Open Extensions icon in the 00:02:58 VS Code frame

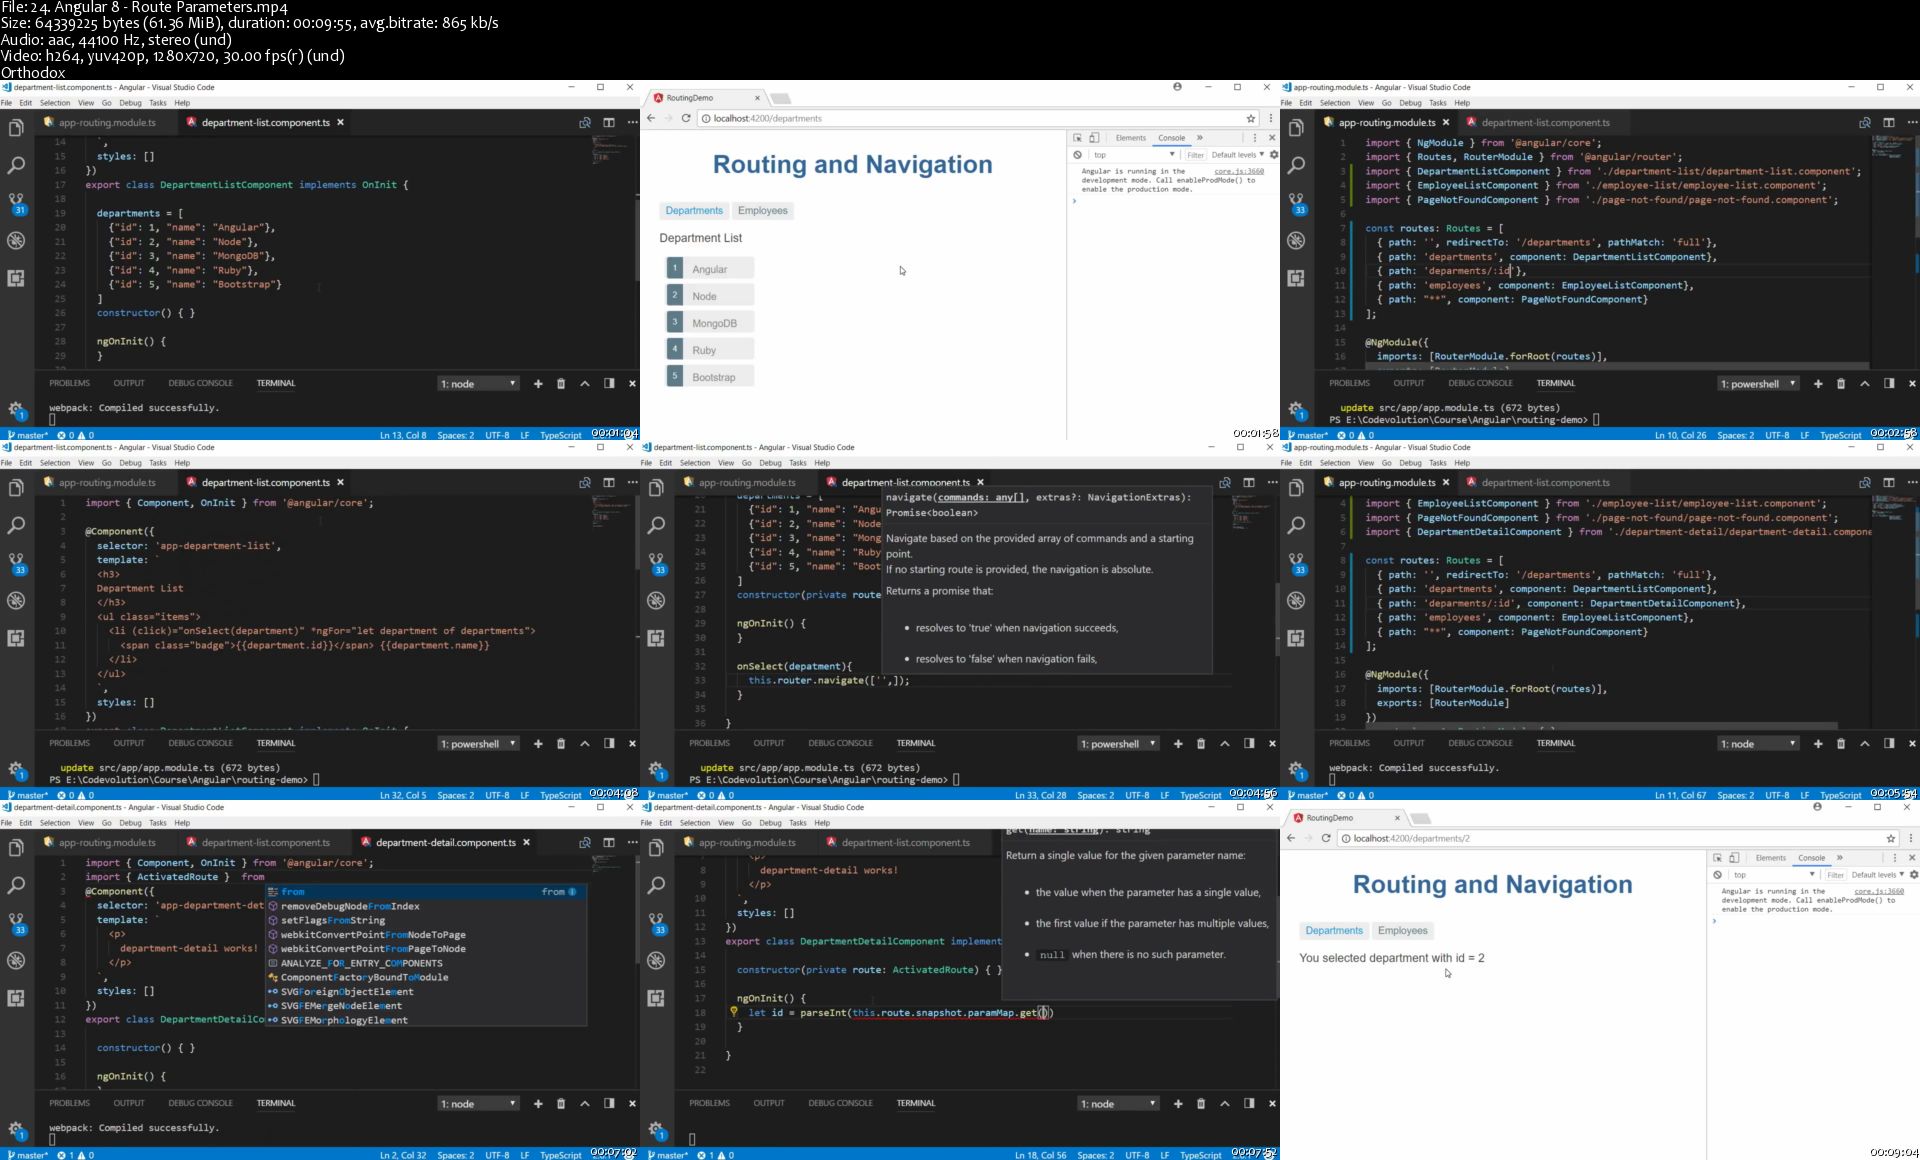1296,278
